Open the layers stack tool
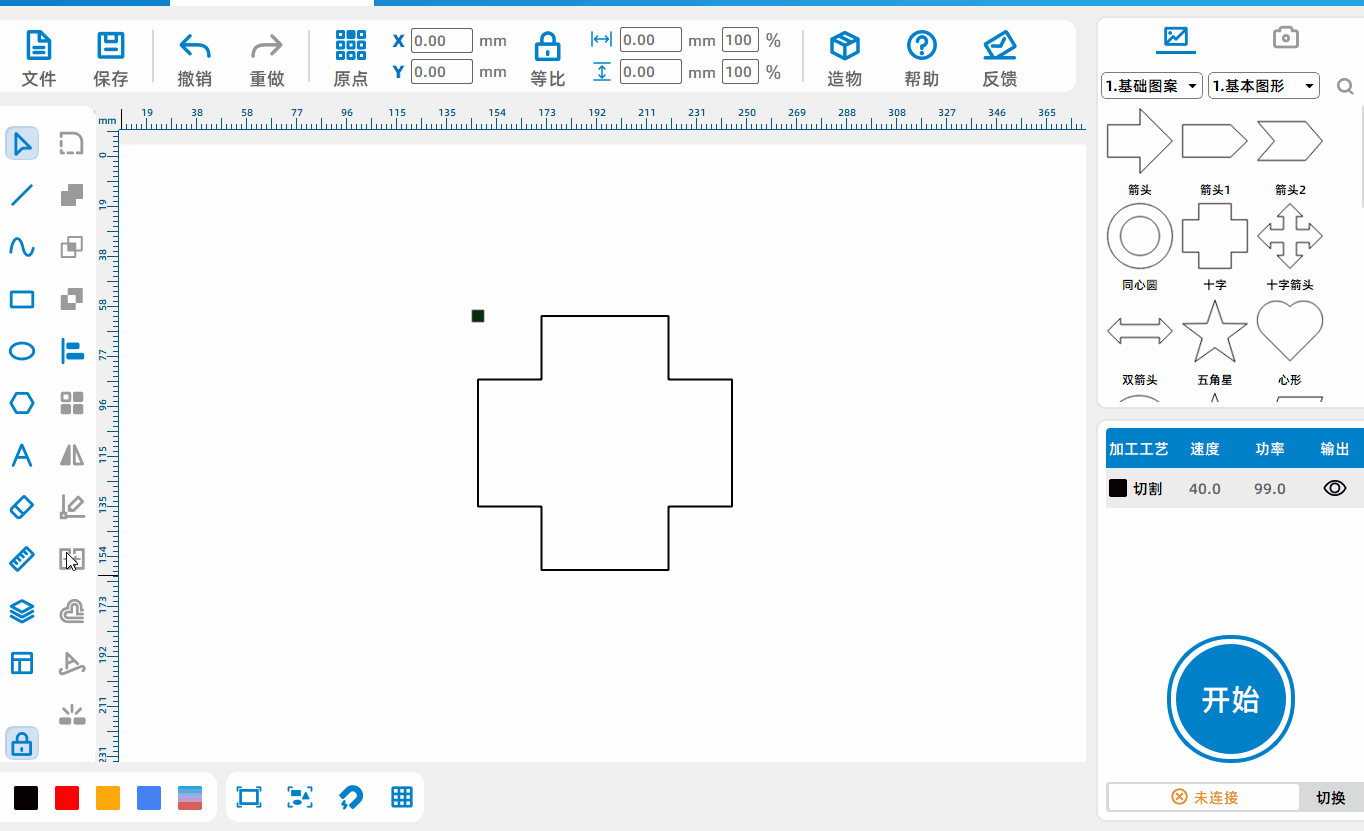1364x831 pixels. pyautogui.click(x=22, y=611)
